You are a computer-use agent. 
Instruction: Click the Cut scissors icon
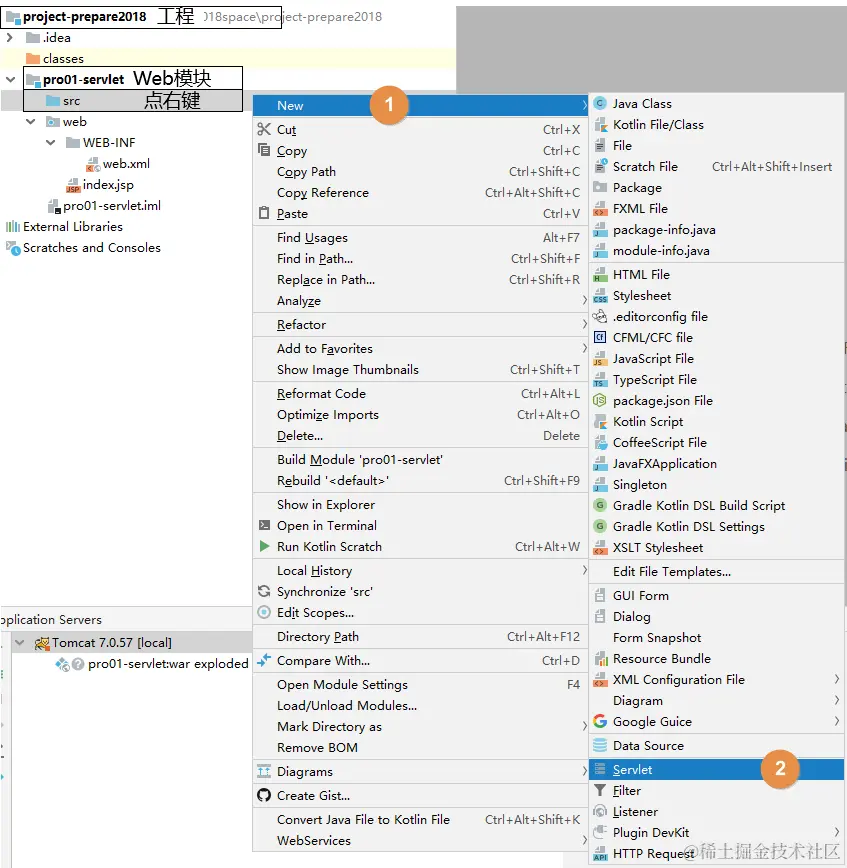click(264, 130)
